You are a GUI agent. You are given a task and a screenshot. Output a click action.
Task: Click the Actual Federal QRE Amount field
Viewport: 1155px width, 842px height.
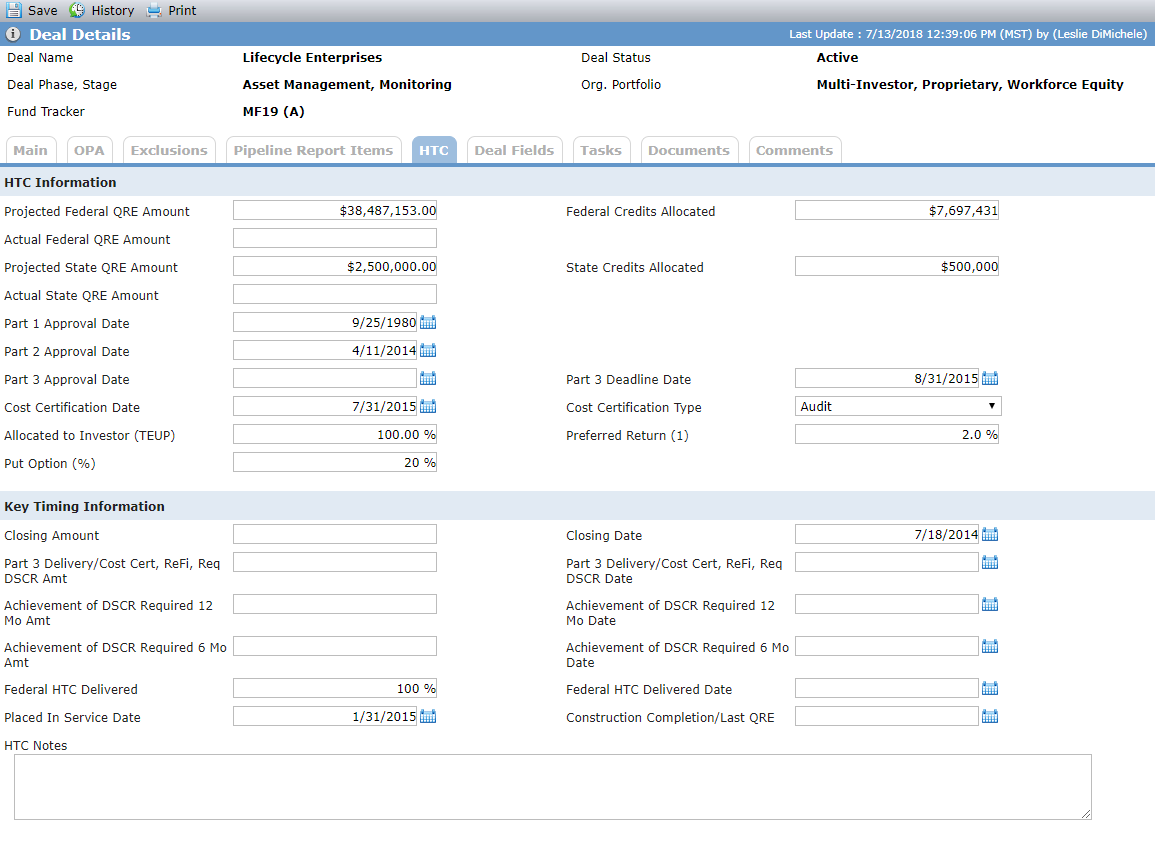(x=335, y=239)
